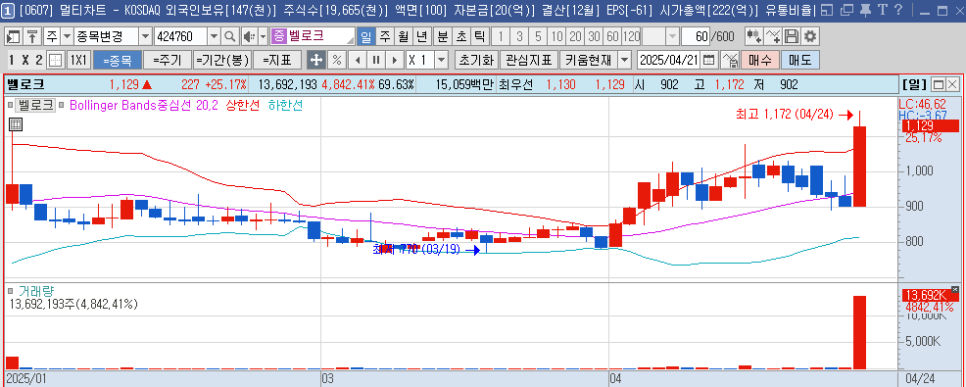Save chart with the floppy disk icon
Screen dimensions: 966x387
pyautogui.click(x=792, y=37)
